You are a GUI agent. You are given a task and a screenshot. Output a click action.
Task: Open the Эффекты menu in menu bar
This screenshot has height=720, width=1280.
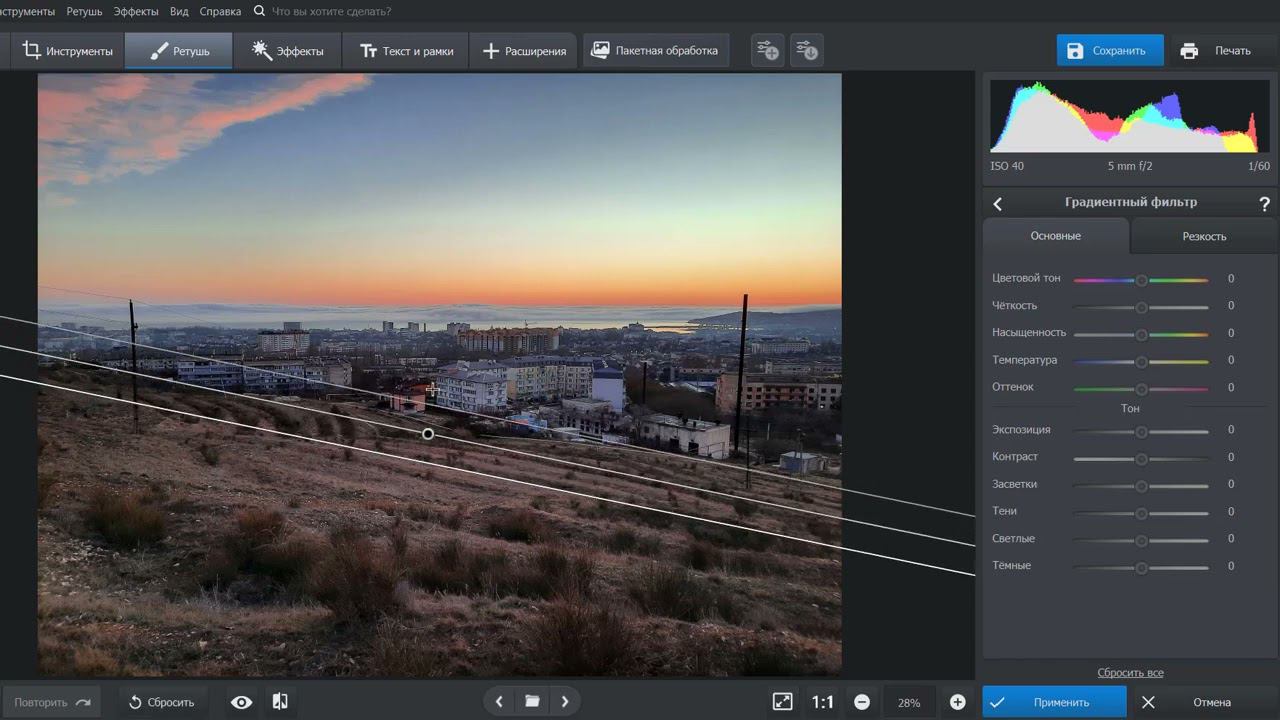pyautogui.click(x=135, y=12)
